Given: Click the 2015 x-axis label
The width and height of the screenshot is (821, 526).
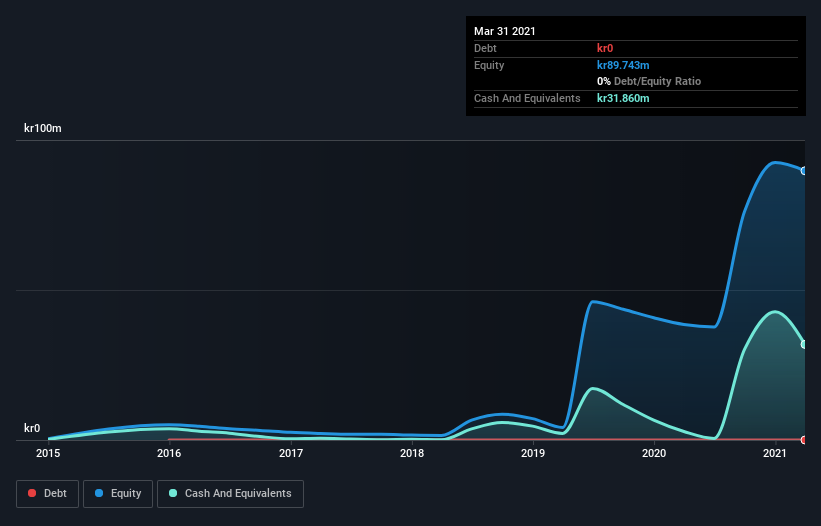Looking at the screenshot, I should (x=48, y=453).
